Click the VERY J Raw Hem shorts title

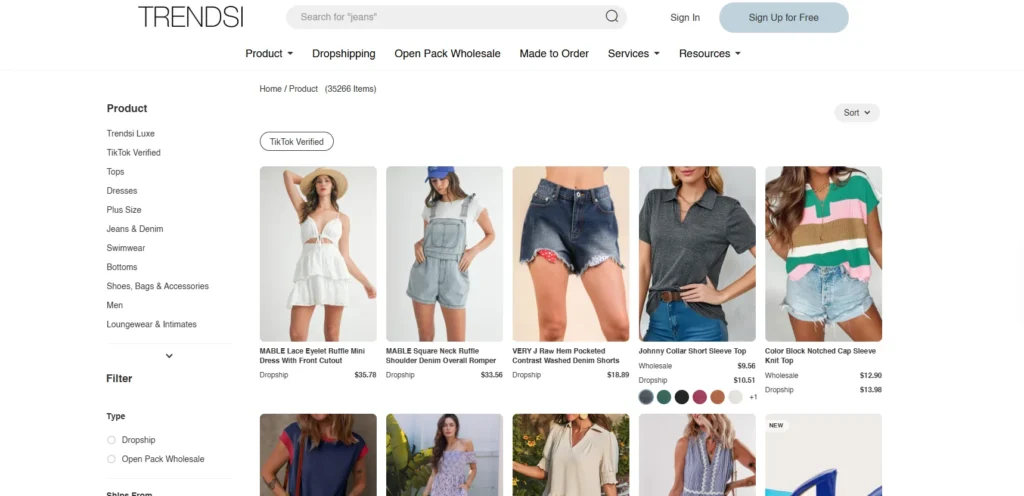(x=566, y=356)
